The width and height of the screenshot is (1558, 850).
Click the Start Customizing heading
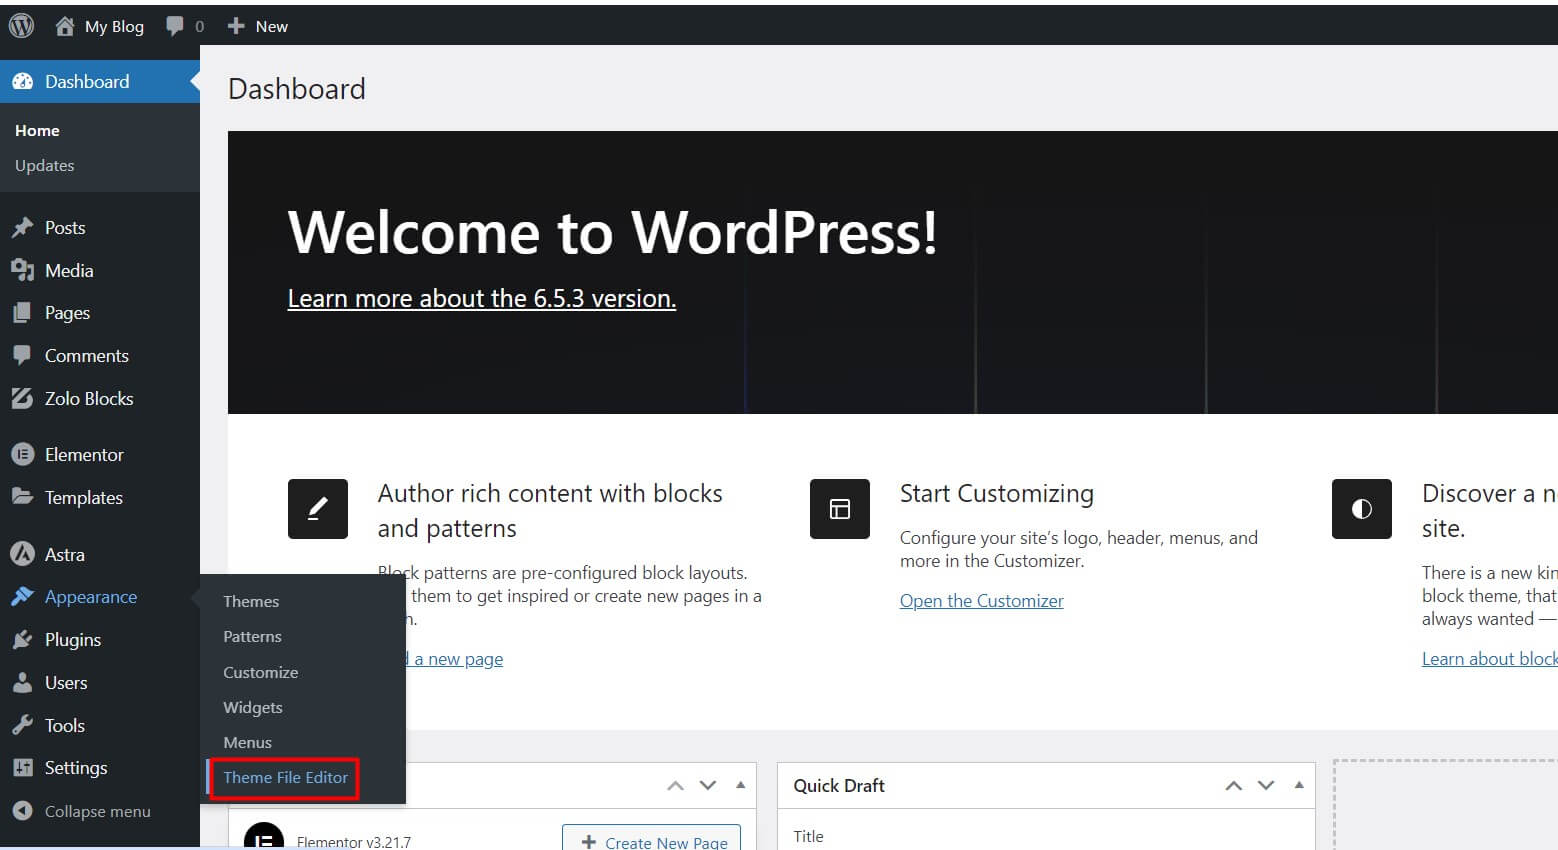tap(997, 493)
